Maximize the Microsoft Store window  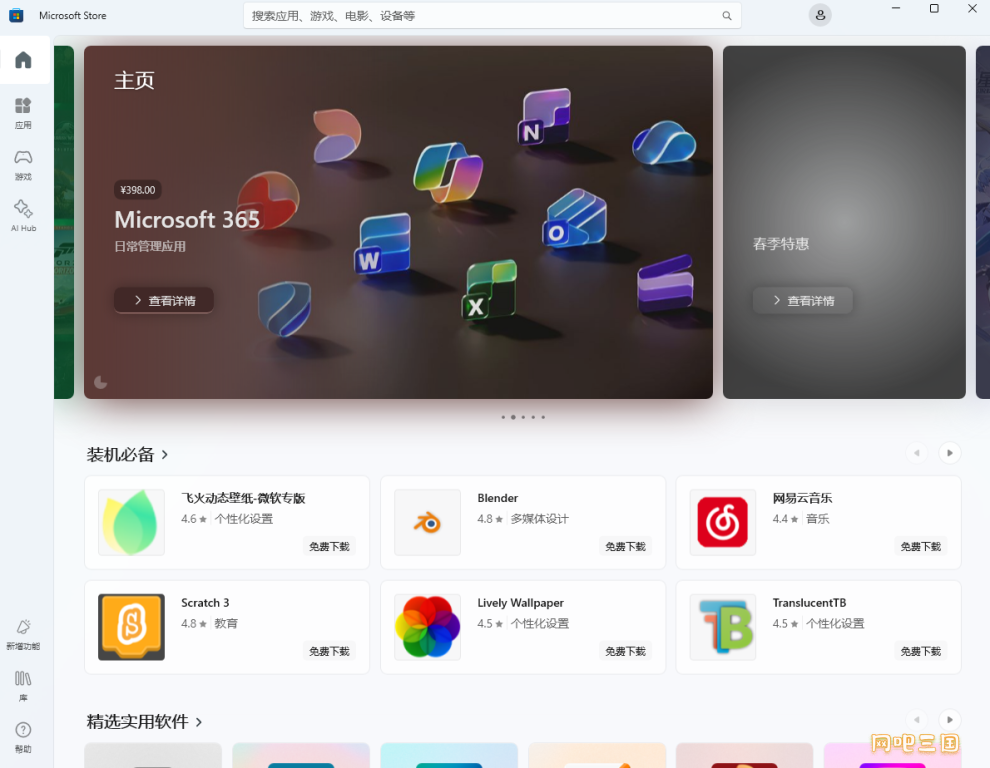[x=934, y=8]
